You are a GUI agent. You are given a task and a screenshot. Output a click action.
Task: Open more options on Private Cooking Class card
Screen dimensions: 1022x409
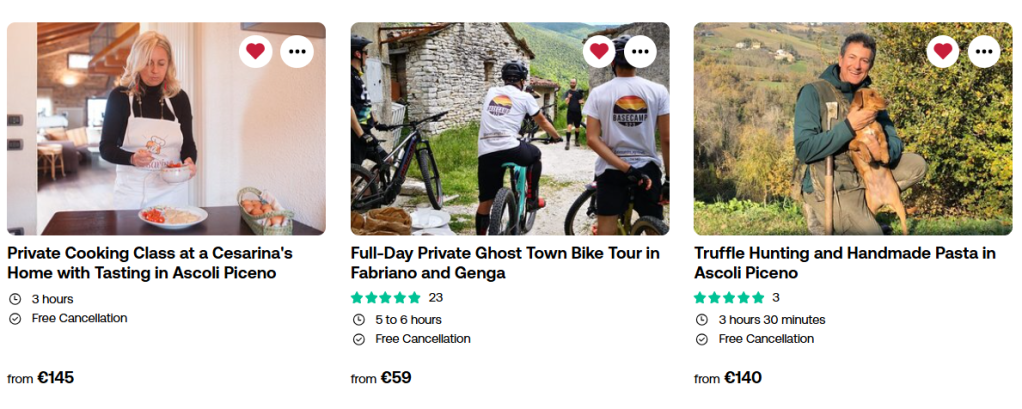coord(297,51)
